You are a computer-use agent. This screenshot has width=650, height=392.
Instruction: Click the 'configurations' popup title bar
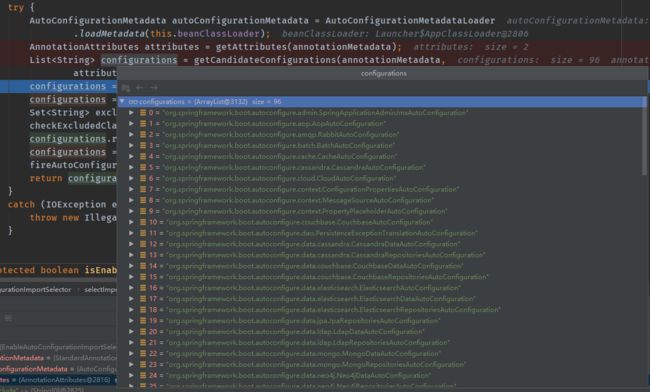click(383, 74)
